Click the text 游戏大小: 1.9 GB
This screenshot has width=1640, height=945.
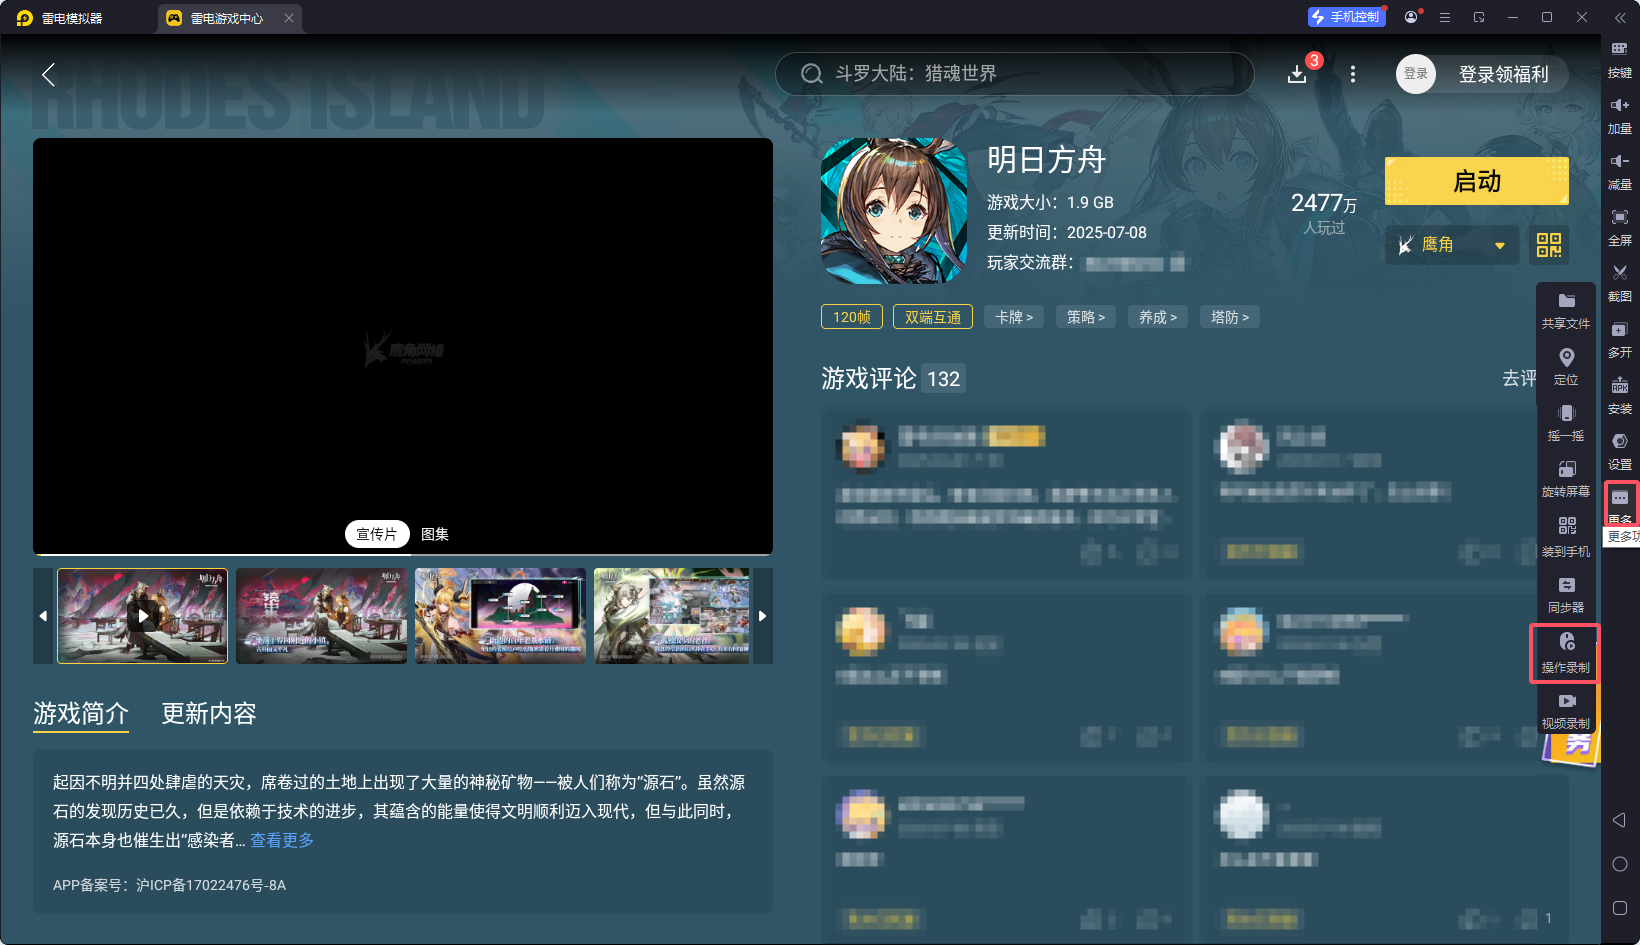pos(1050,202)
